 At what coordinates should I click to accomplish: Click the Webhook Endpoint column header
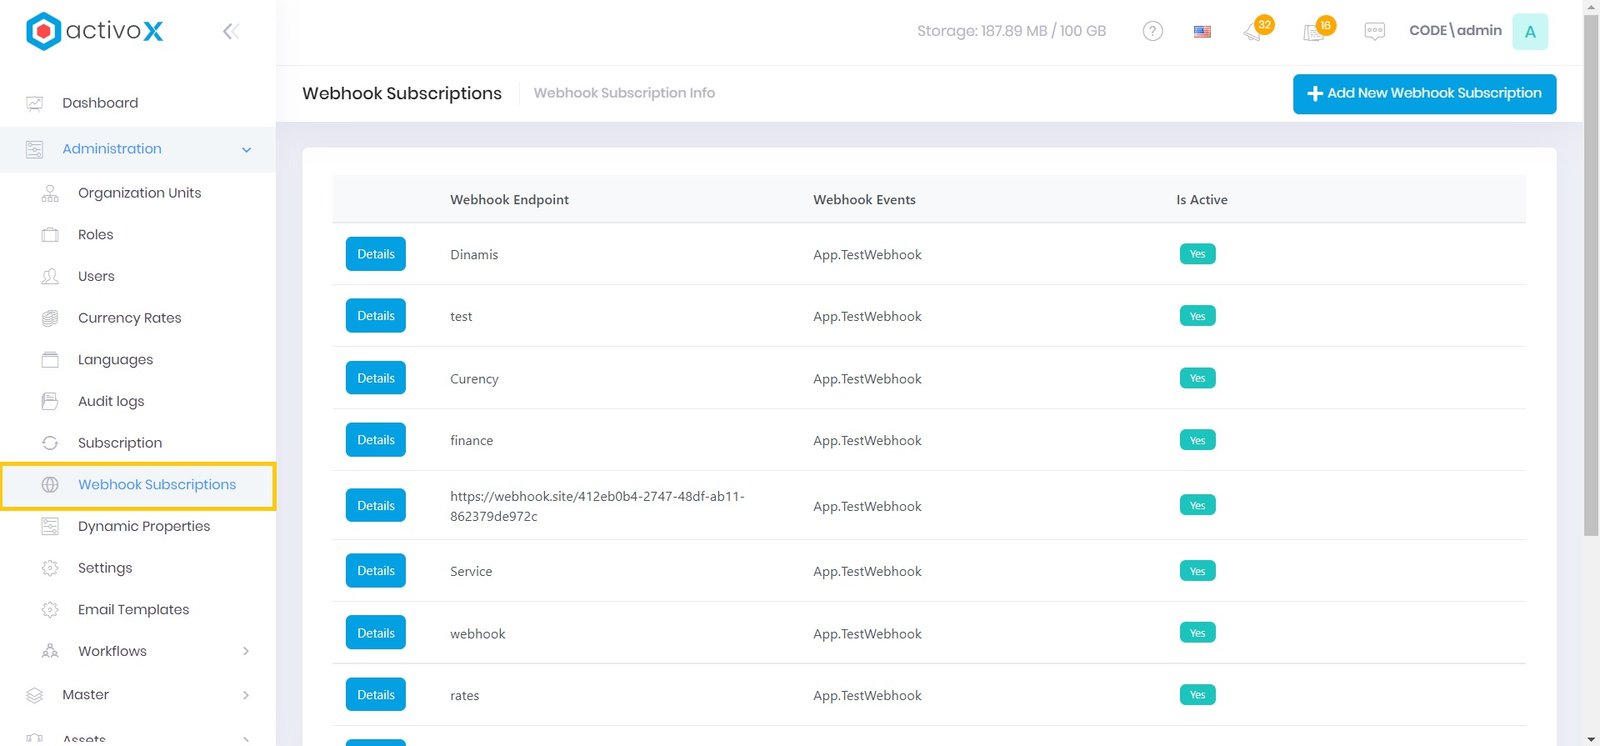(x=509, y=200)
